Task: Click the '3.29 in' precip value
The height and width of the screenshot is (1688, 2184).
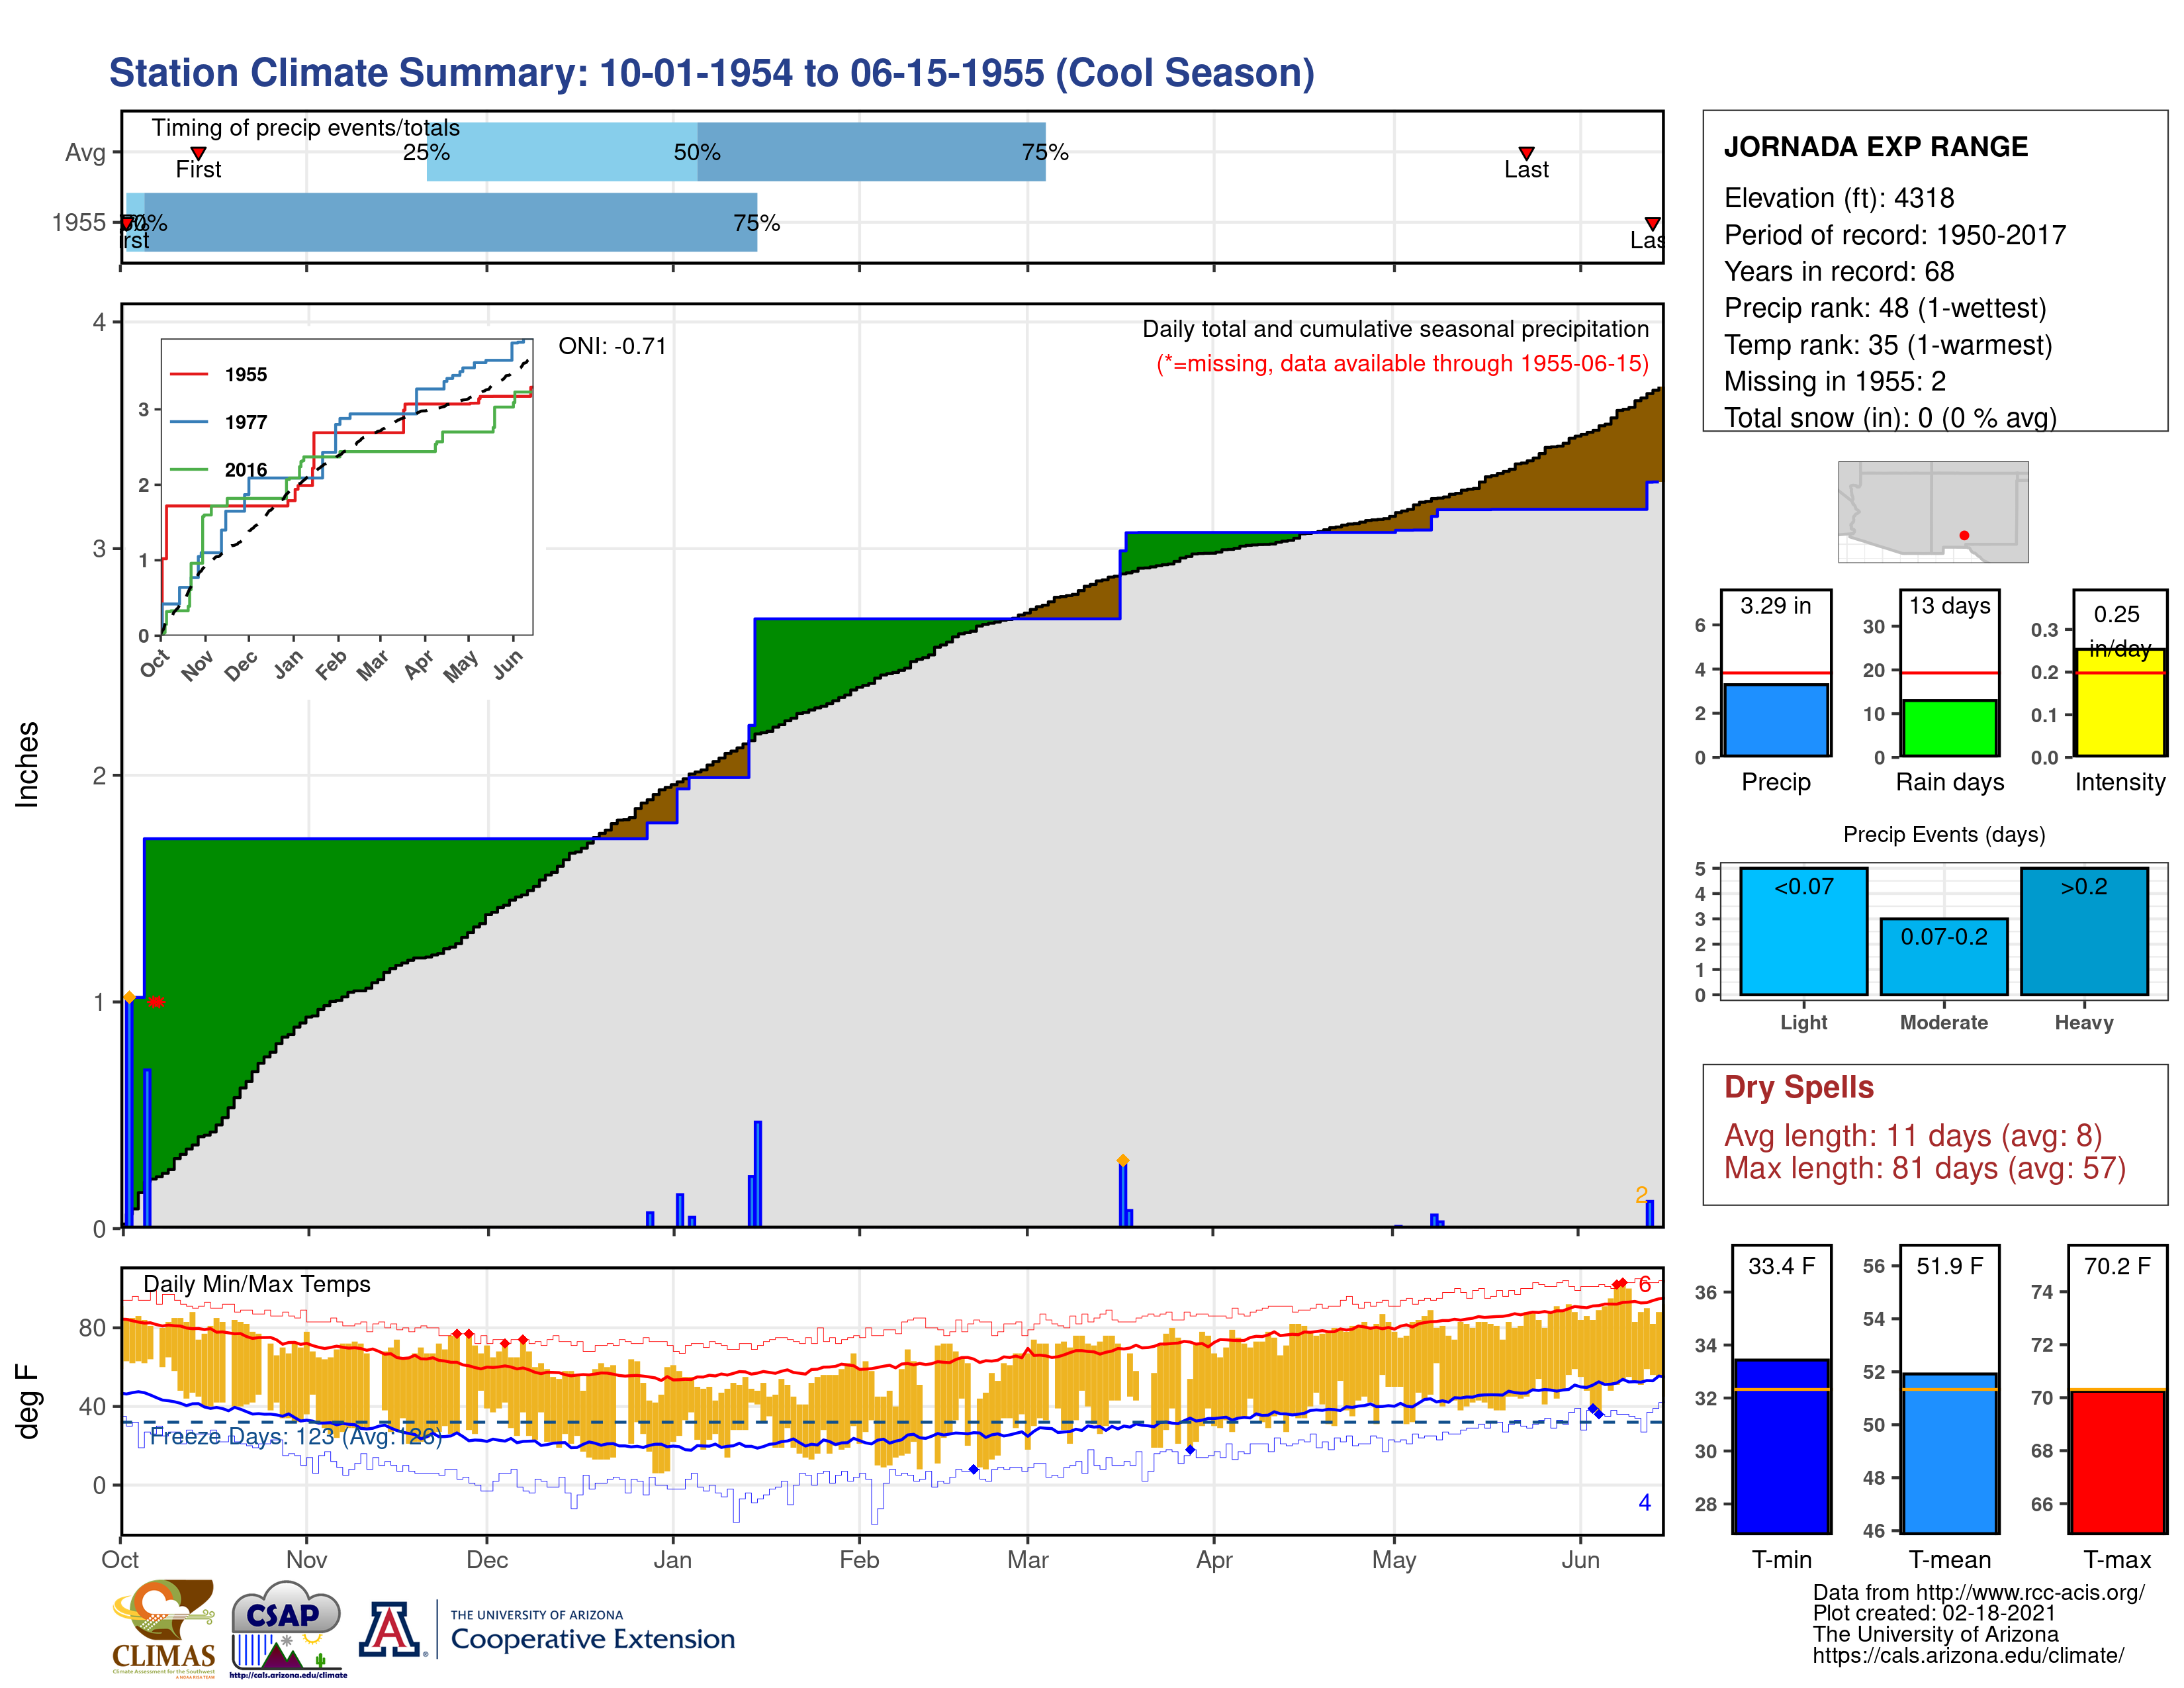Action: click(x=1776, y=606)
